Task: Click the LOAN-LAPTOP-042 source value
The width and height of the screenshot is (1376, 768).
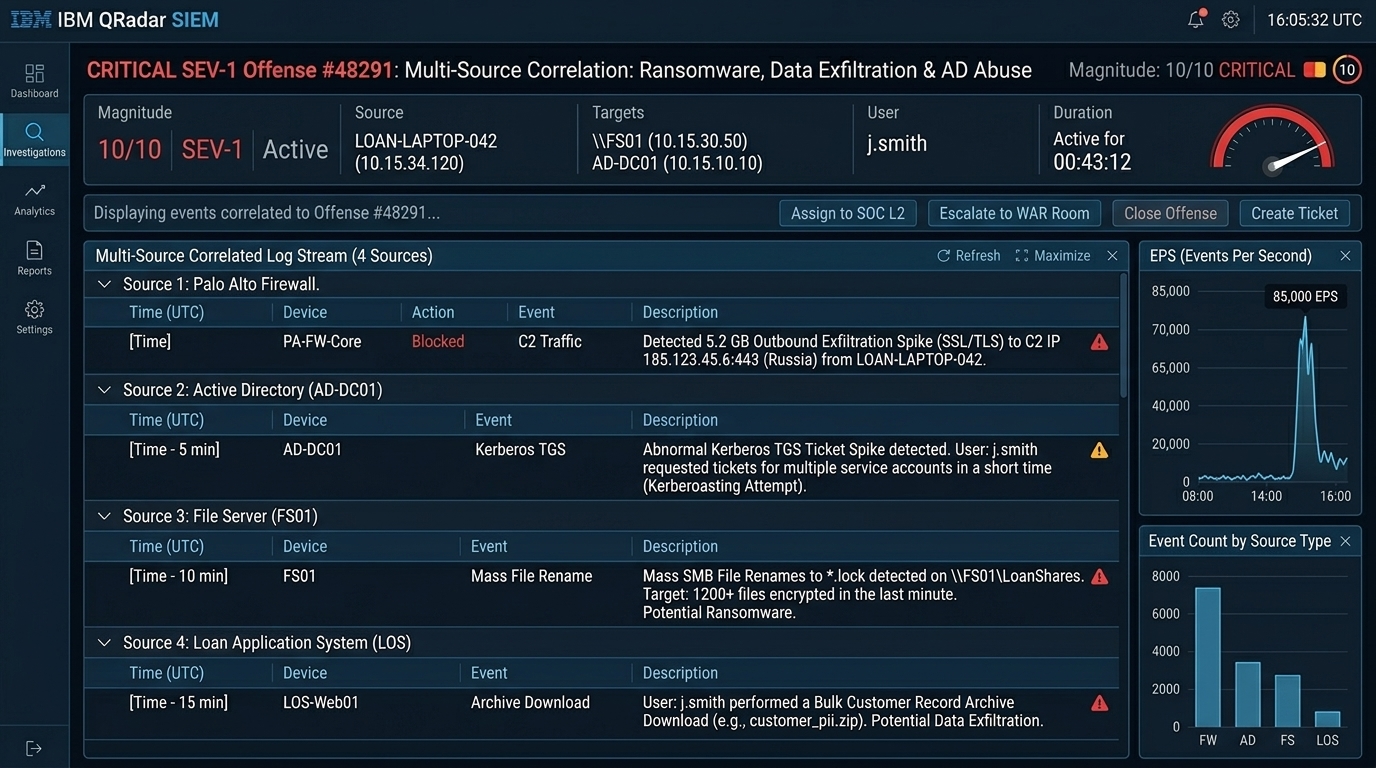Action: (x=426, y=141)
